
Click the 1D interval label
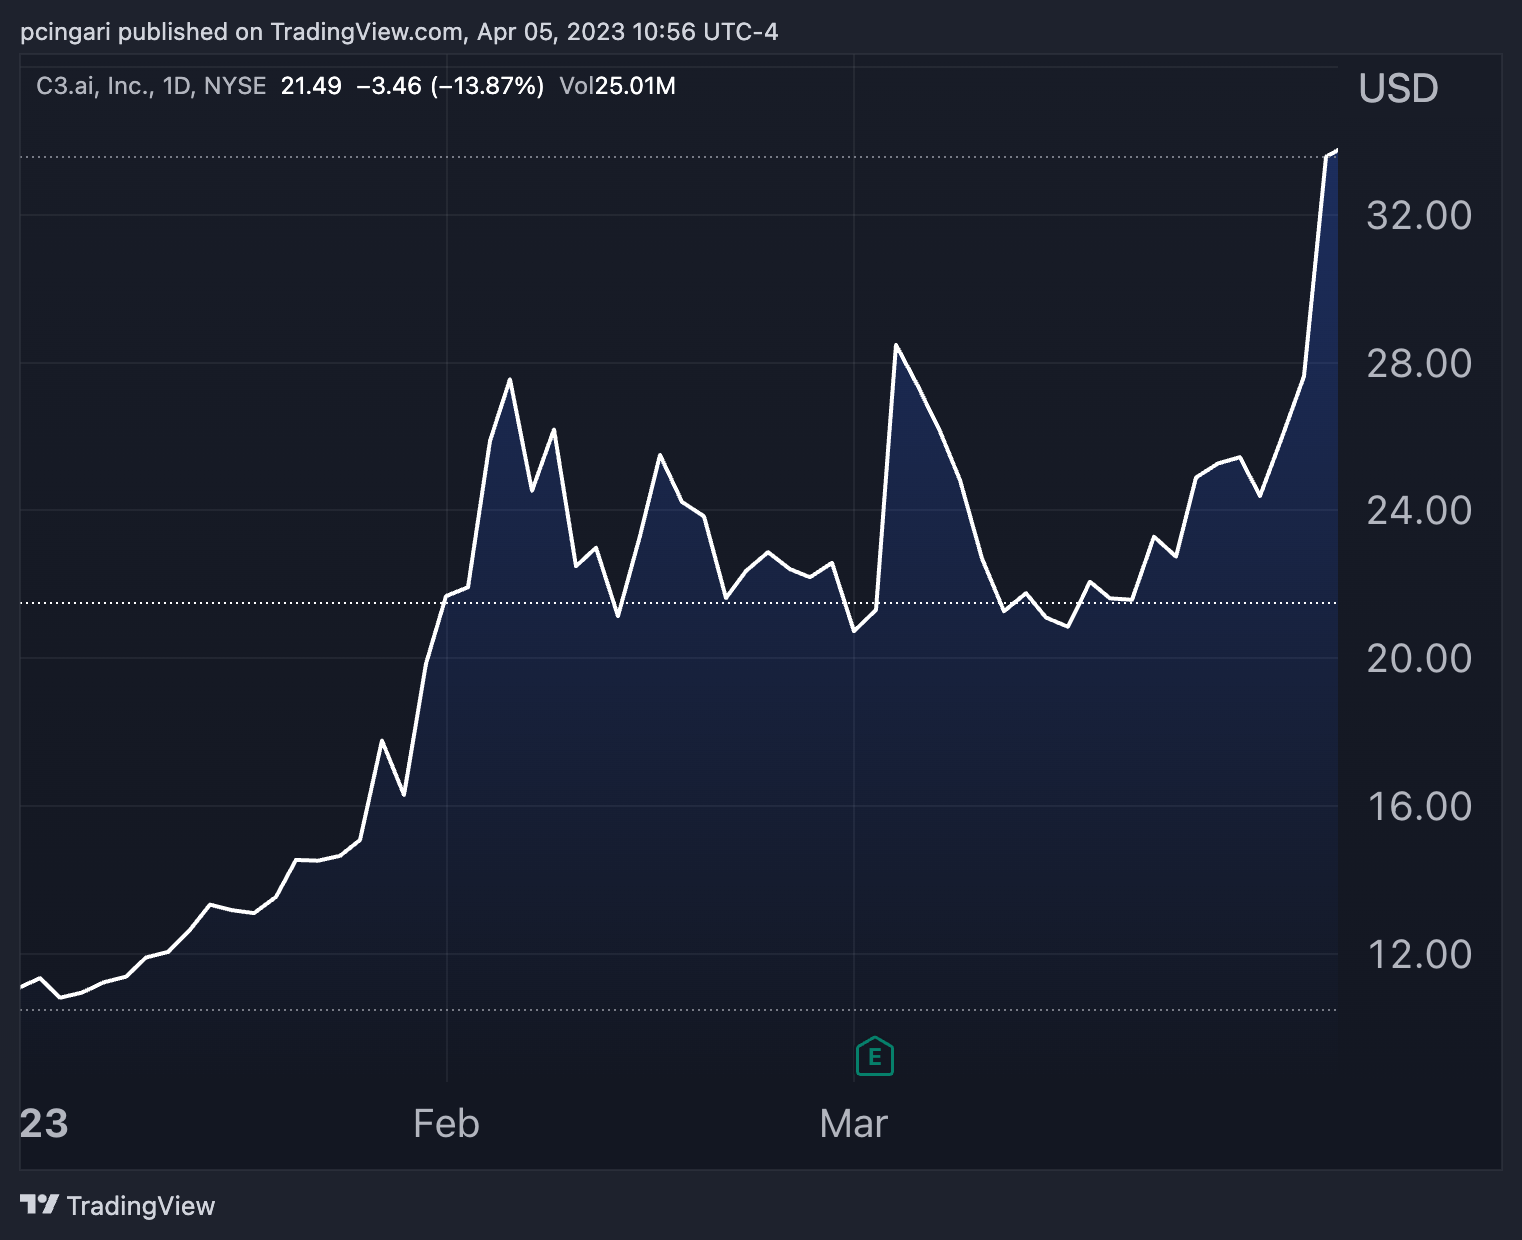coord(178,86)
